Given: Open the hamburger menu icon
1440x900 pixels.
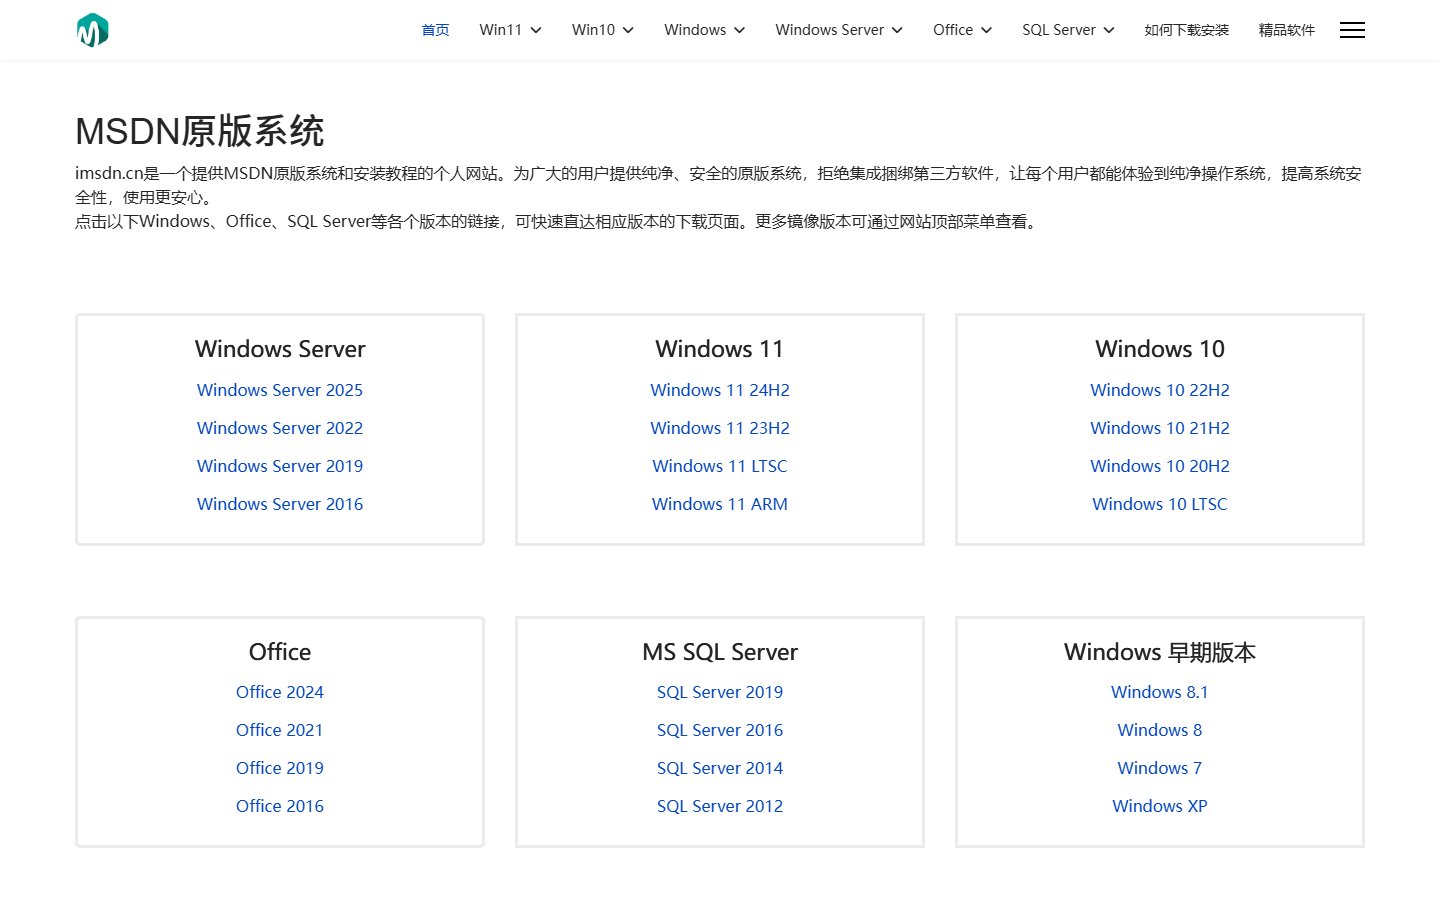Looking at the screenshot, I should coord(1352,30).
